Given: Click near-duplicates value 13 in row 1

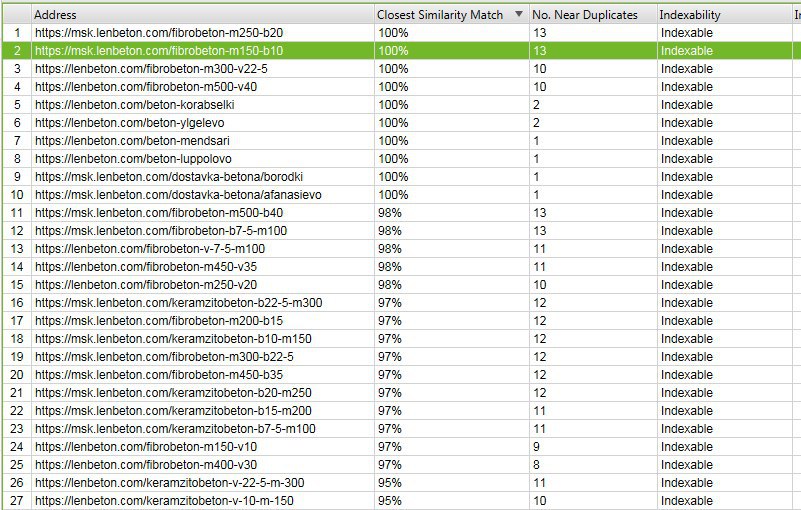Looking at the screenshot, I should click(593, 33).
